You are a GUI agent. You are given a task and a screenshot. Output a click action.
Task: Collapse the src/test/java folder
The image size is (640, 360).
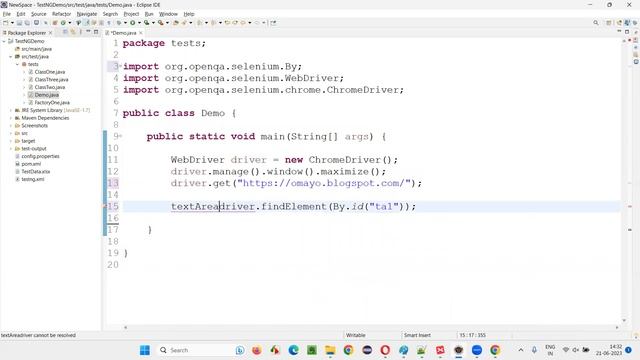11,57
